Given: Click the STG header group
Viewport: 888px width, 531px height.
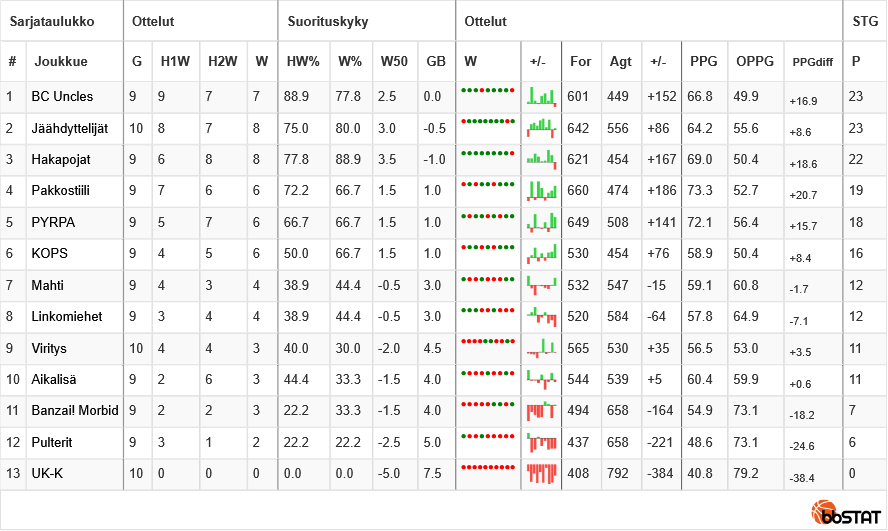Looking at the screenshot, I should point(865,21).
